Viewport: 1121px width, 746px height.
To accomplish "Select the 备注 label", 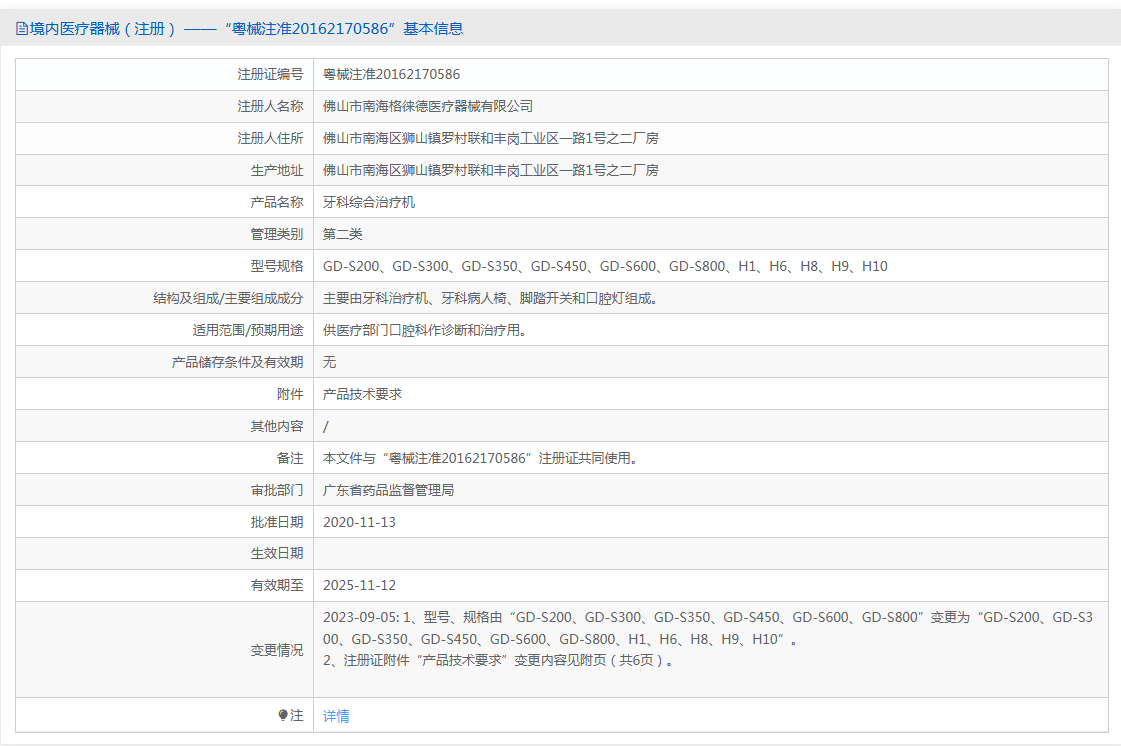I will tap(290, 458).
